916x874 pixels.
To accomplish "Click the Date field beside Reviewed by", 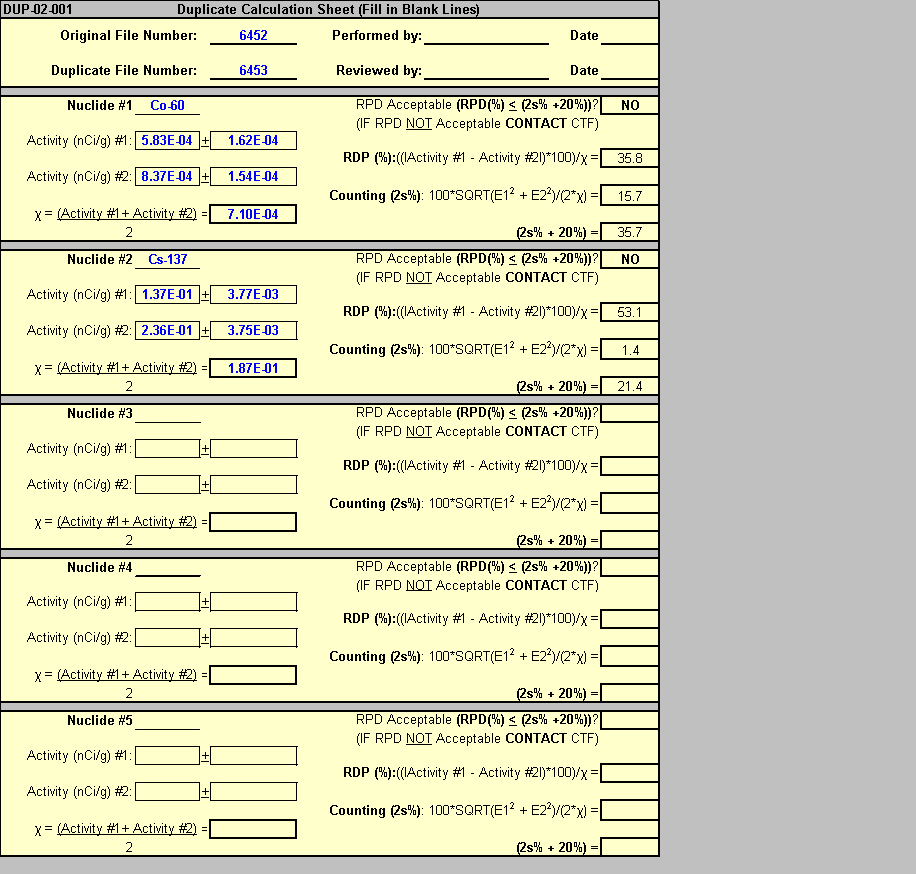I will coord(630,71).
